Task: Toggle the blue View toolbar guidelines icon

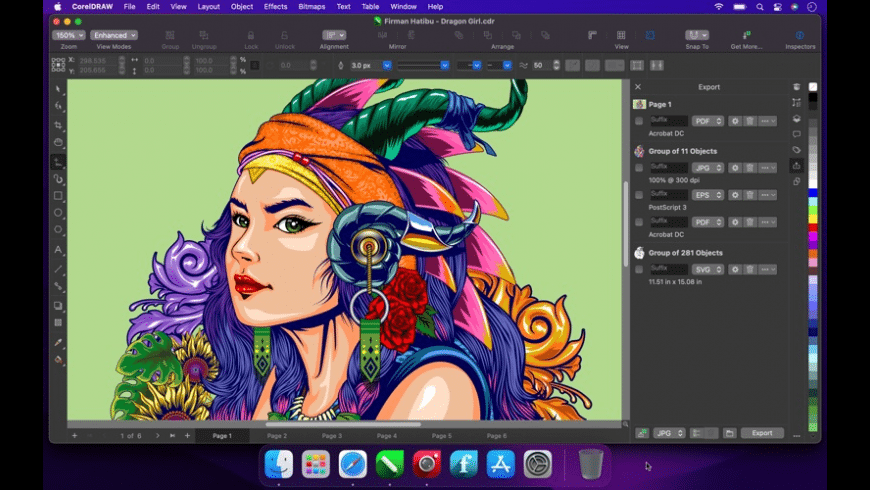Action: coord(650,36)
